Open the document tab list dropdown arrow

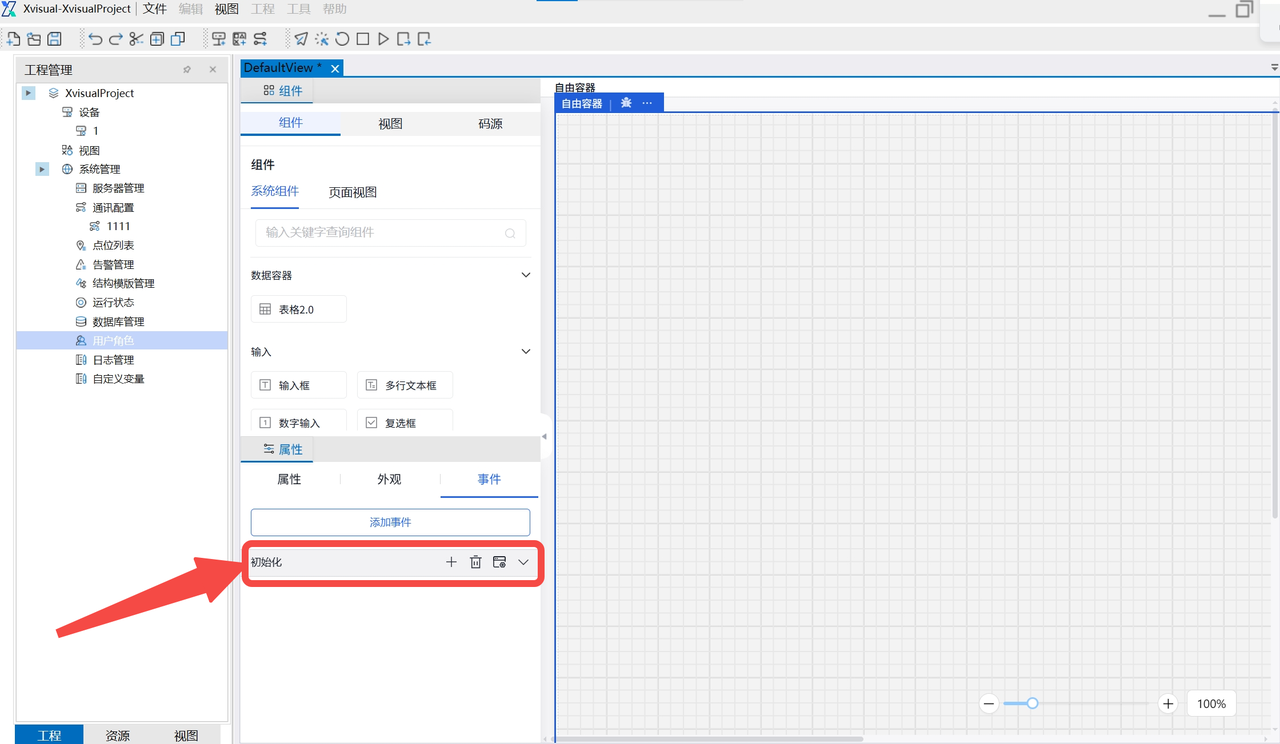pos(1274,68)
